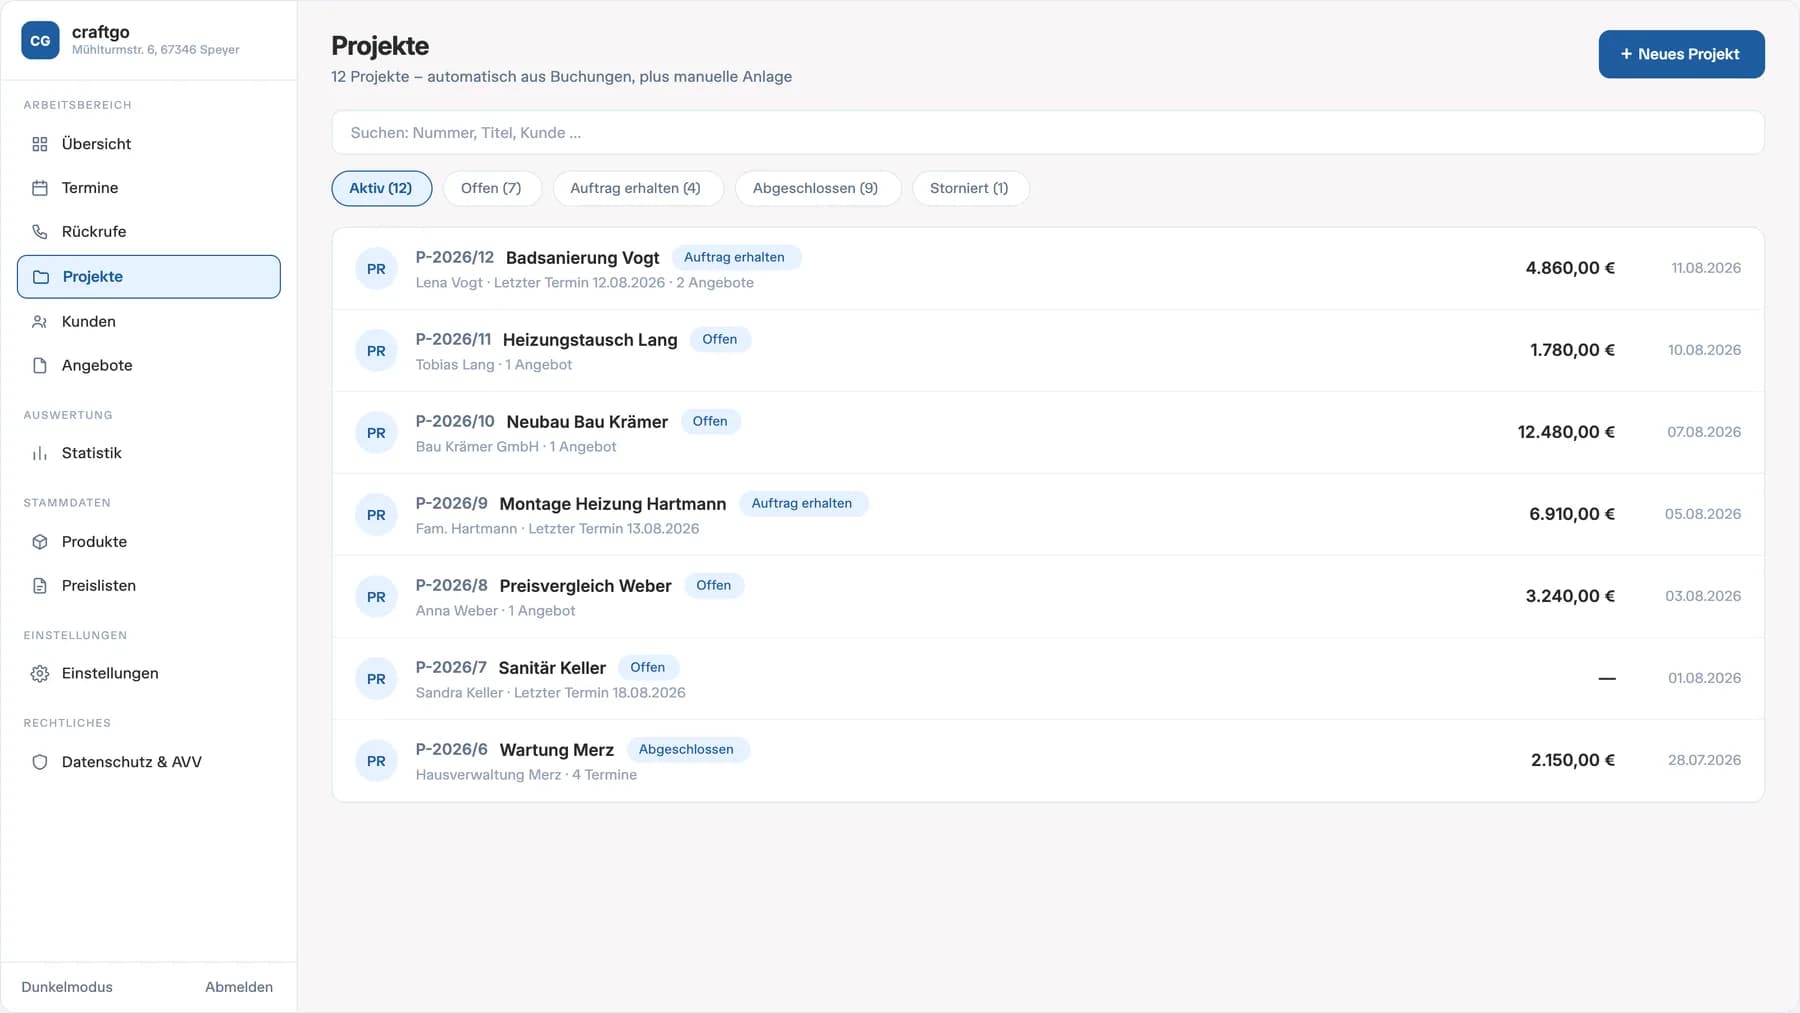Open Preislisten
The height and width of the screenshot is (1013, 1800).
coord(148,586)
